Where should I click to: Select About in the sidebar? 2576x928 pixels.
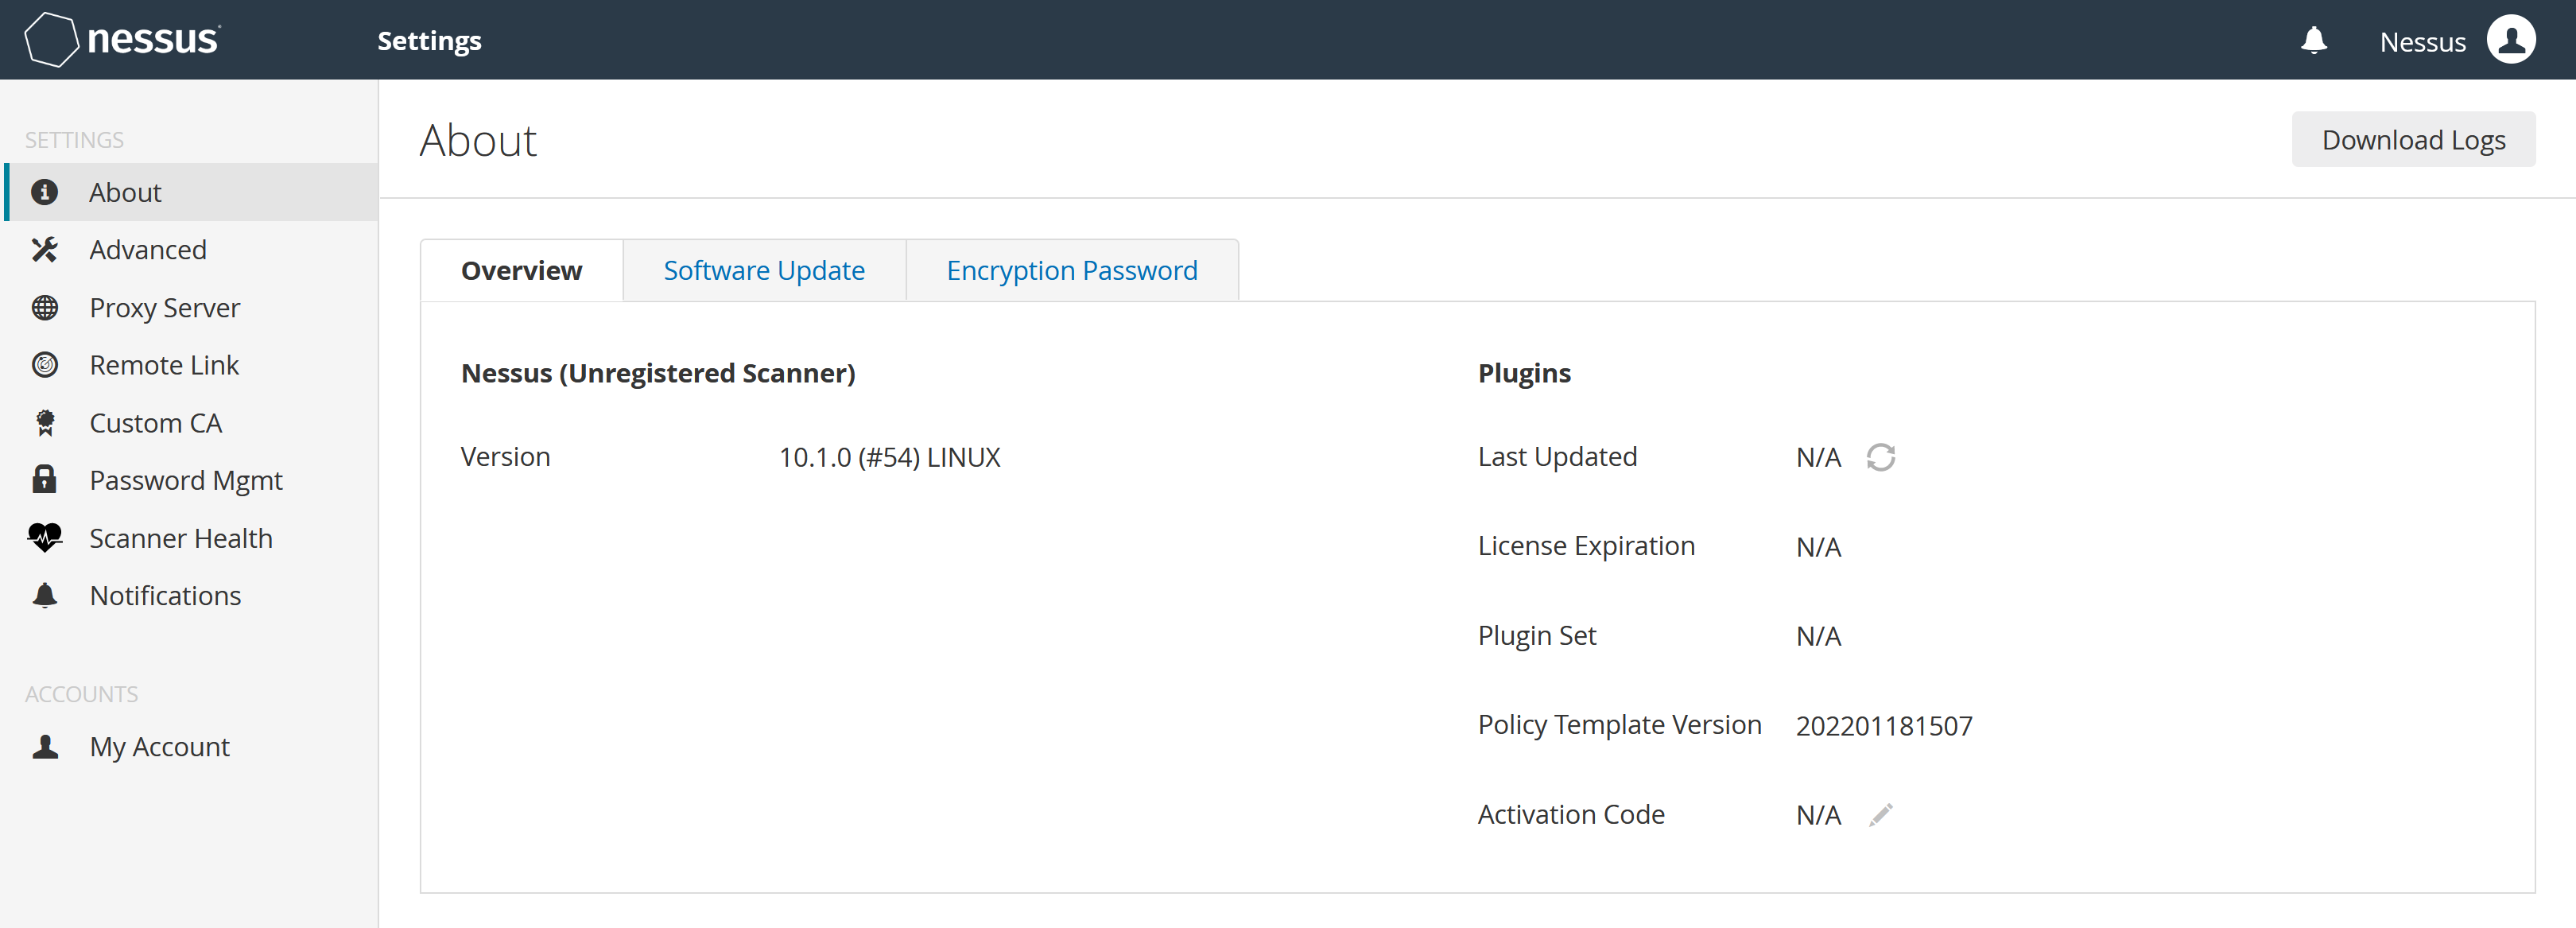191,192
